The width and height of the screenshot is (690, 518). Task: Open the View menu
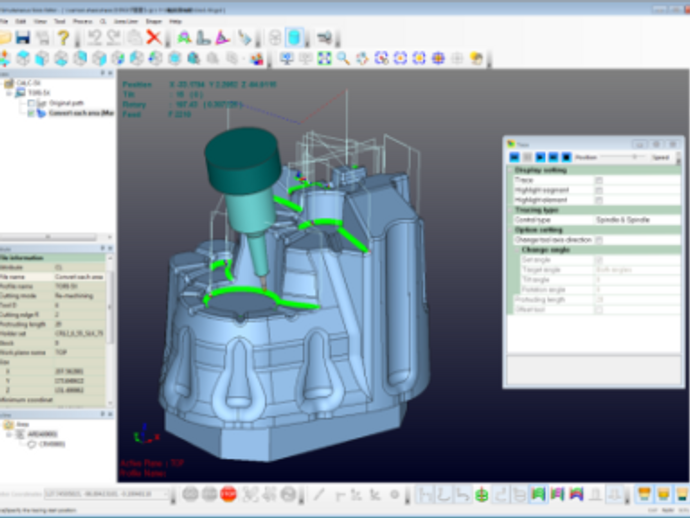pyautogui.click(x=40, y=21)
